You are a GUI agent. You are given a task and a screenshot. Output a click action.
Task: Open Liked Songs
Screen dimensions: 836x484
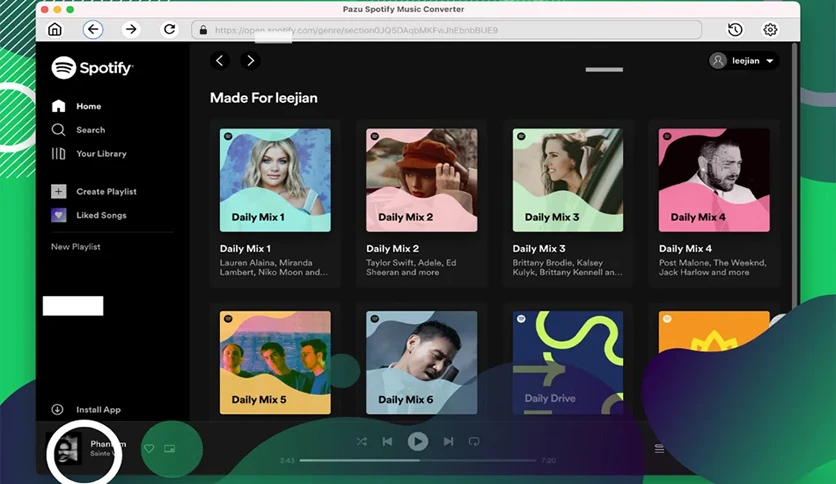pyautogui.click(x=89, y=215)
